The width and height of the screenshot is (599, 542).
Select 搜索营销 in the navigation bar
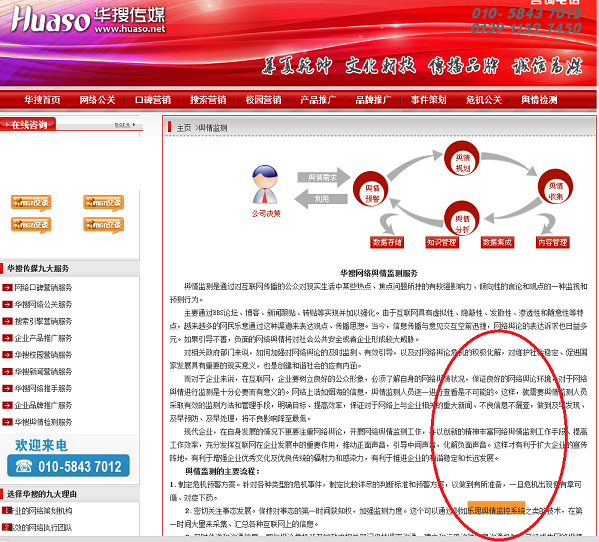pos(208,100)
